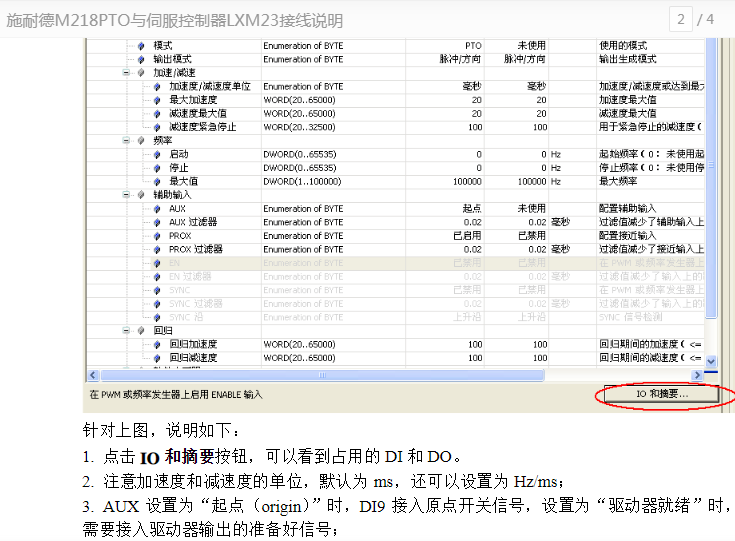This screenshot has height=541, width=735.
Task: Click the vertical scrollbar down arrow
Action: (x=712, y=360)
